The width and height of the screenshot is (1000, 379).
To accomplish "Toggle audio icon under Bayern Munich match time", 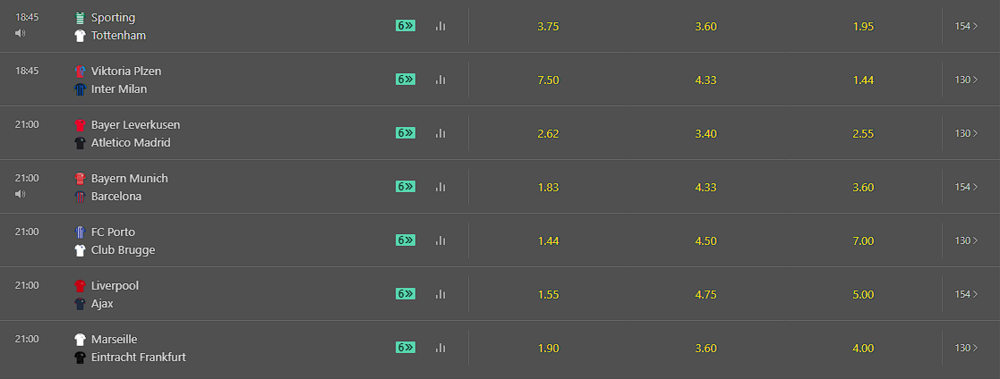I will point(20,193).
